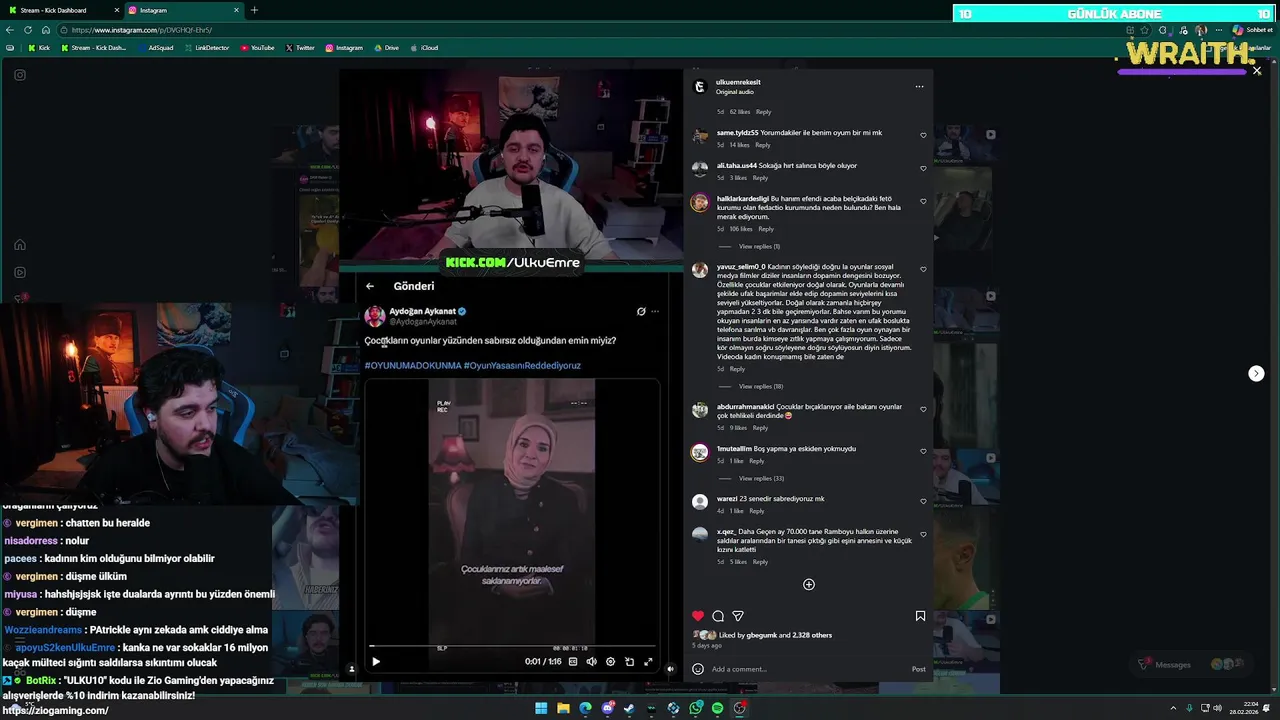Expand View replies (33) under 1mutealim

tap(761, 478)
